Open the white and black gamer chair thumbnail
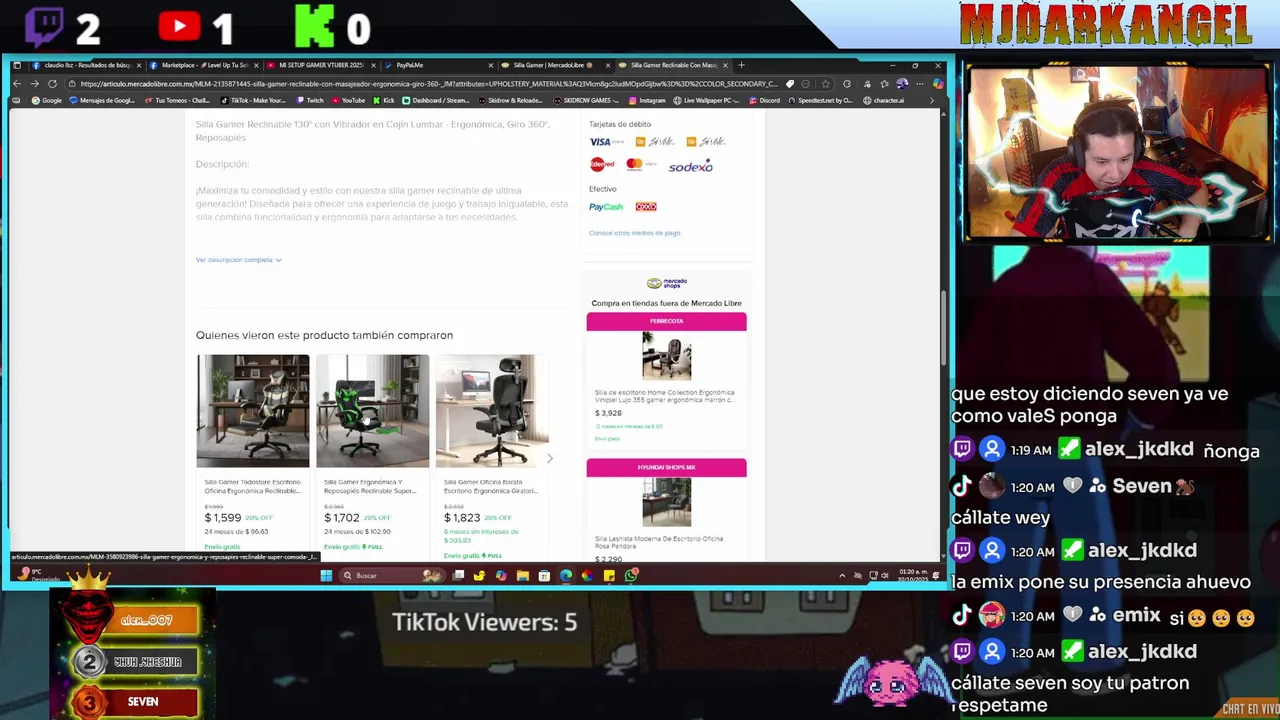Image resolution: width=1280 pixels, height=720 pixels. click(x=253, y=411)
